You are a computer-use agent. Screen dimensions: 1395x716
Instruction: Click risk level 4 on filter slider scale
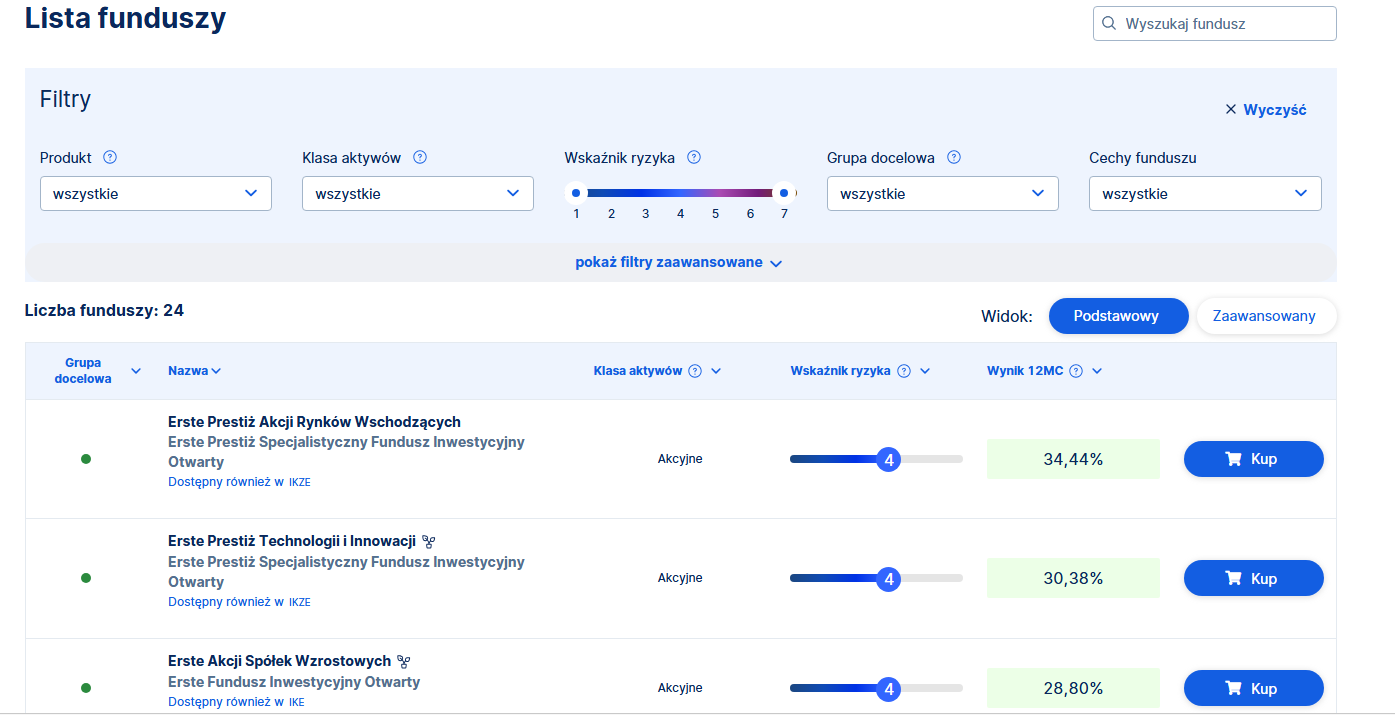coord(681,213)
